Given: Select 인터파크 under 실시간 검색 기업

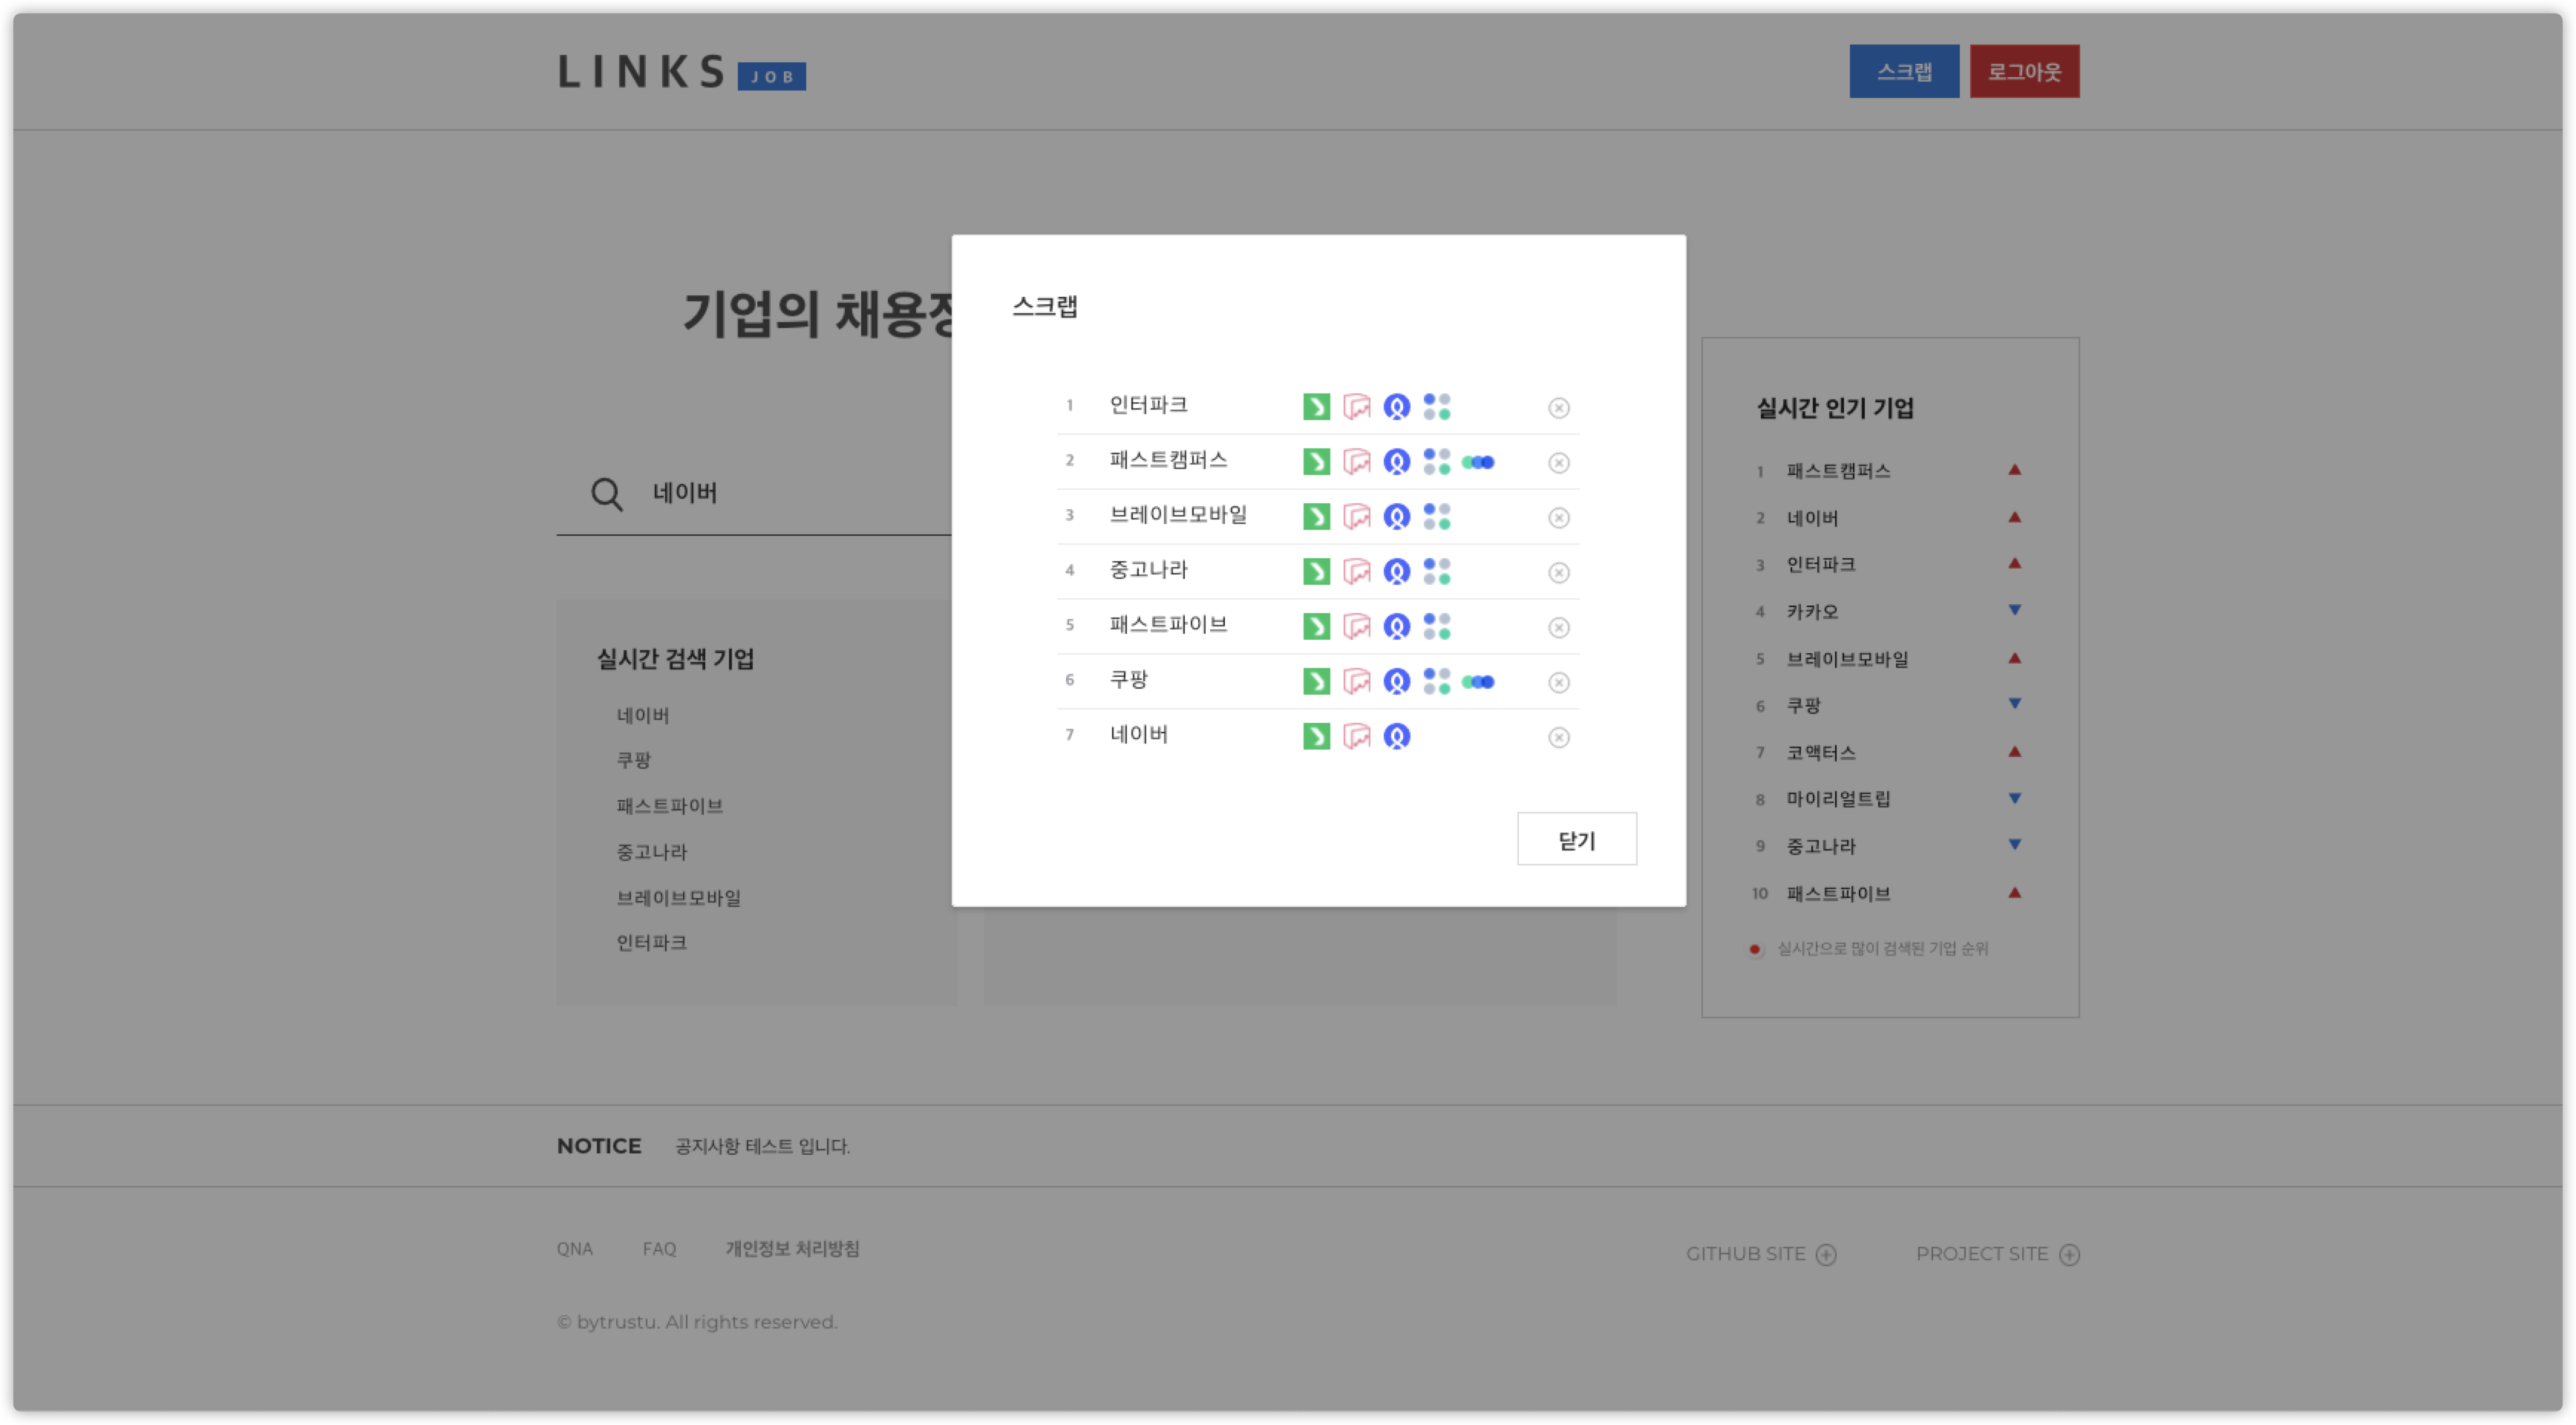Looking at the screenshot, I should [651, 943].
